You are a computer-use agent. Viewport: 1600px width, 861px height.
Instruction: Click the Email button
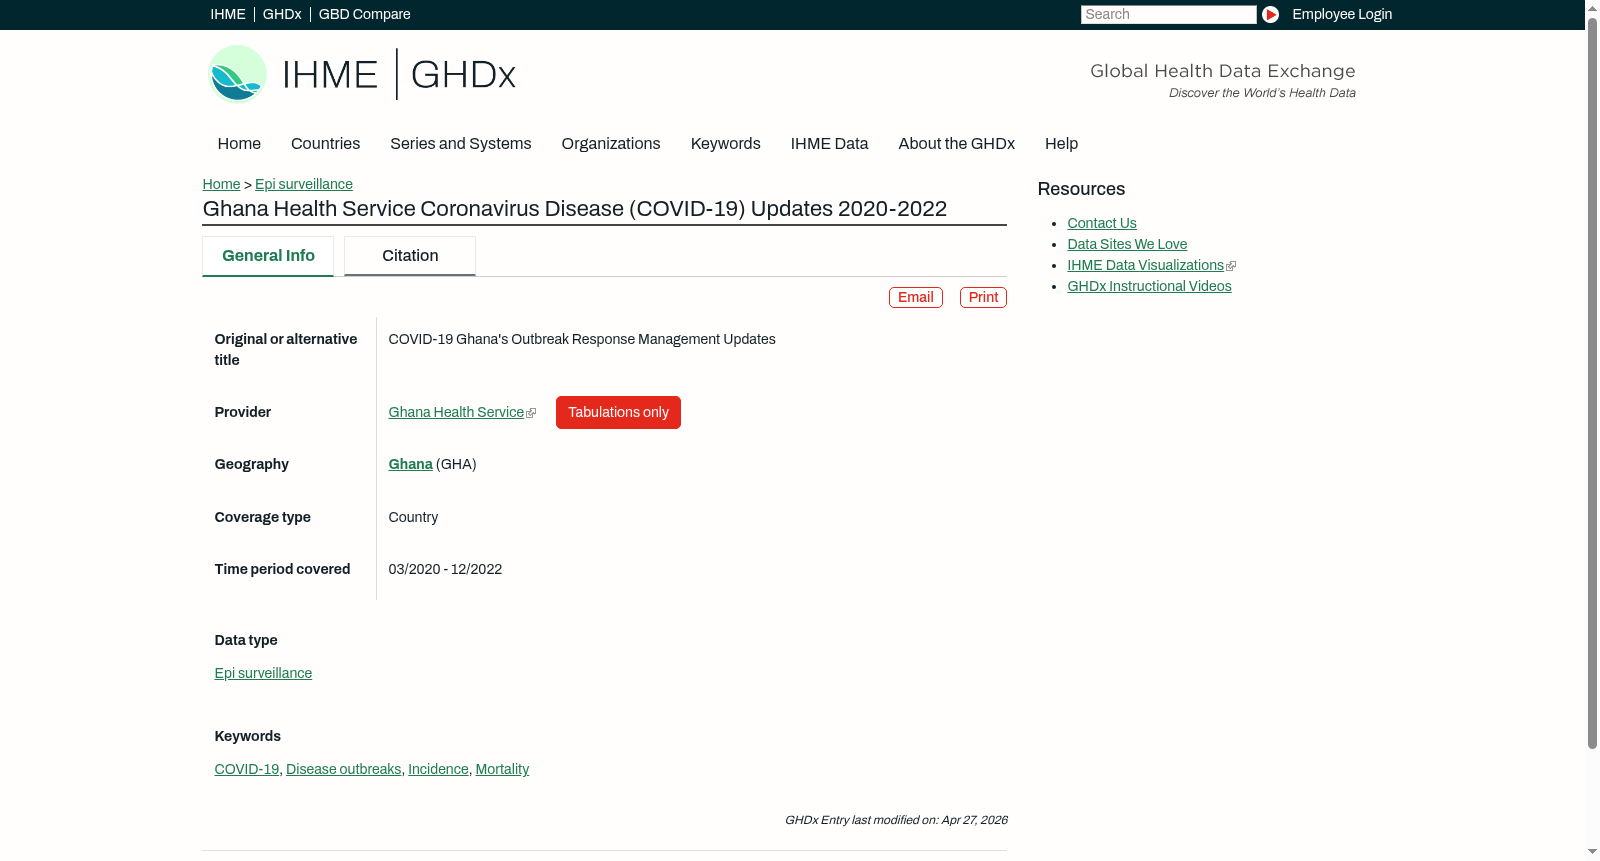pyautogui.click(x=916, y=297)
